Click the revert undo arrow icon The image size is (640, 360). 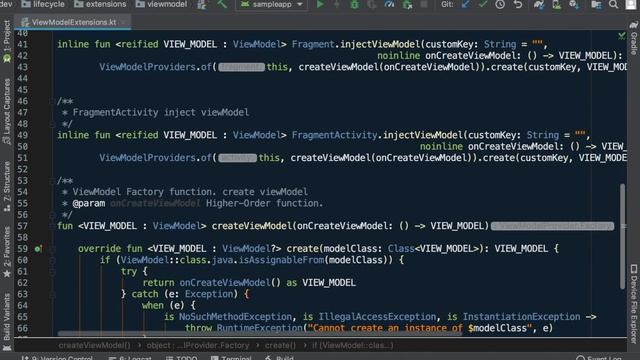click(x=518, y=4)
